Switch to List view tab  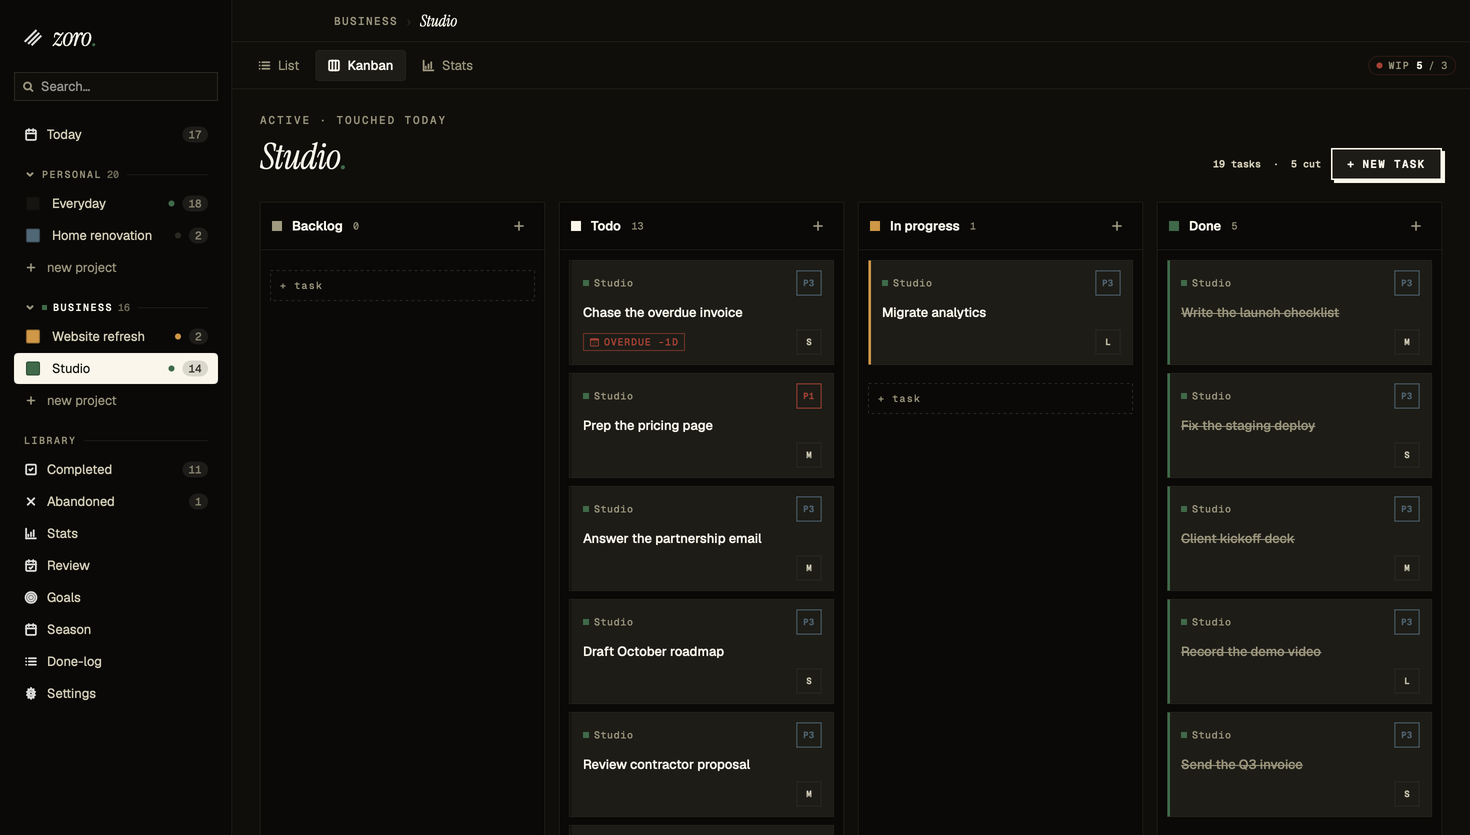click(x=279, y=65)
